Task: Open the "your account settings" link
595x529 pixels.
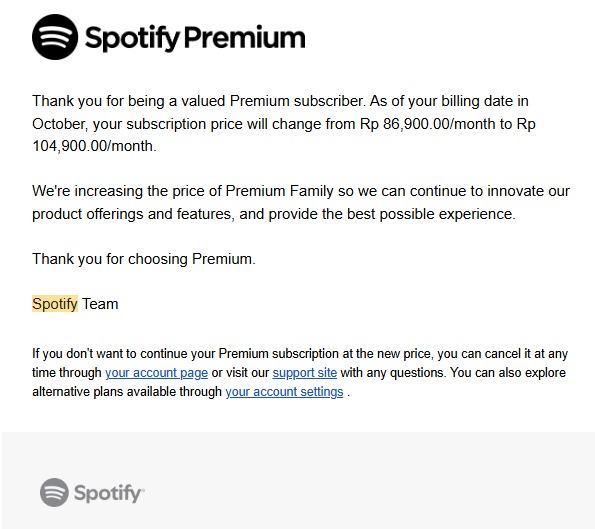Action: click(x=284, y=392)
